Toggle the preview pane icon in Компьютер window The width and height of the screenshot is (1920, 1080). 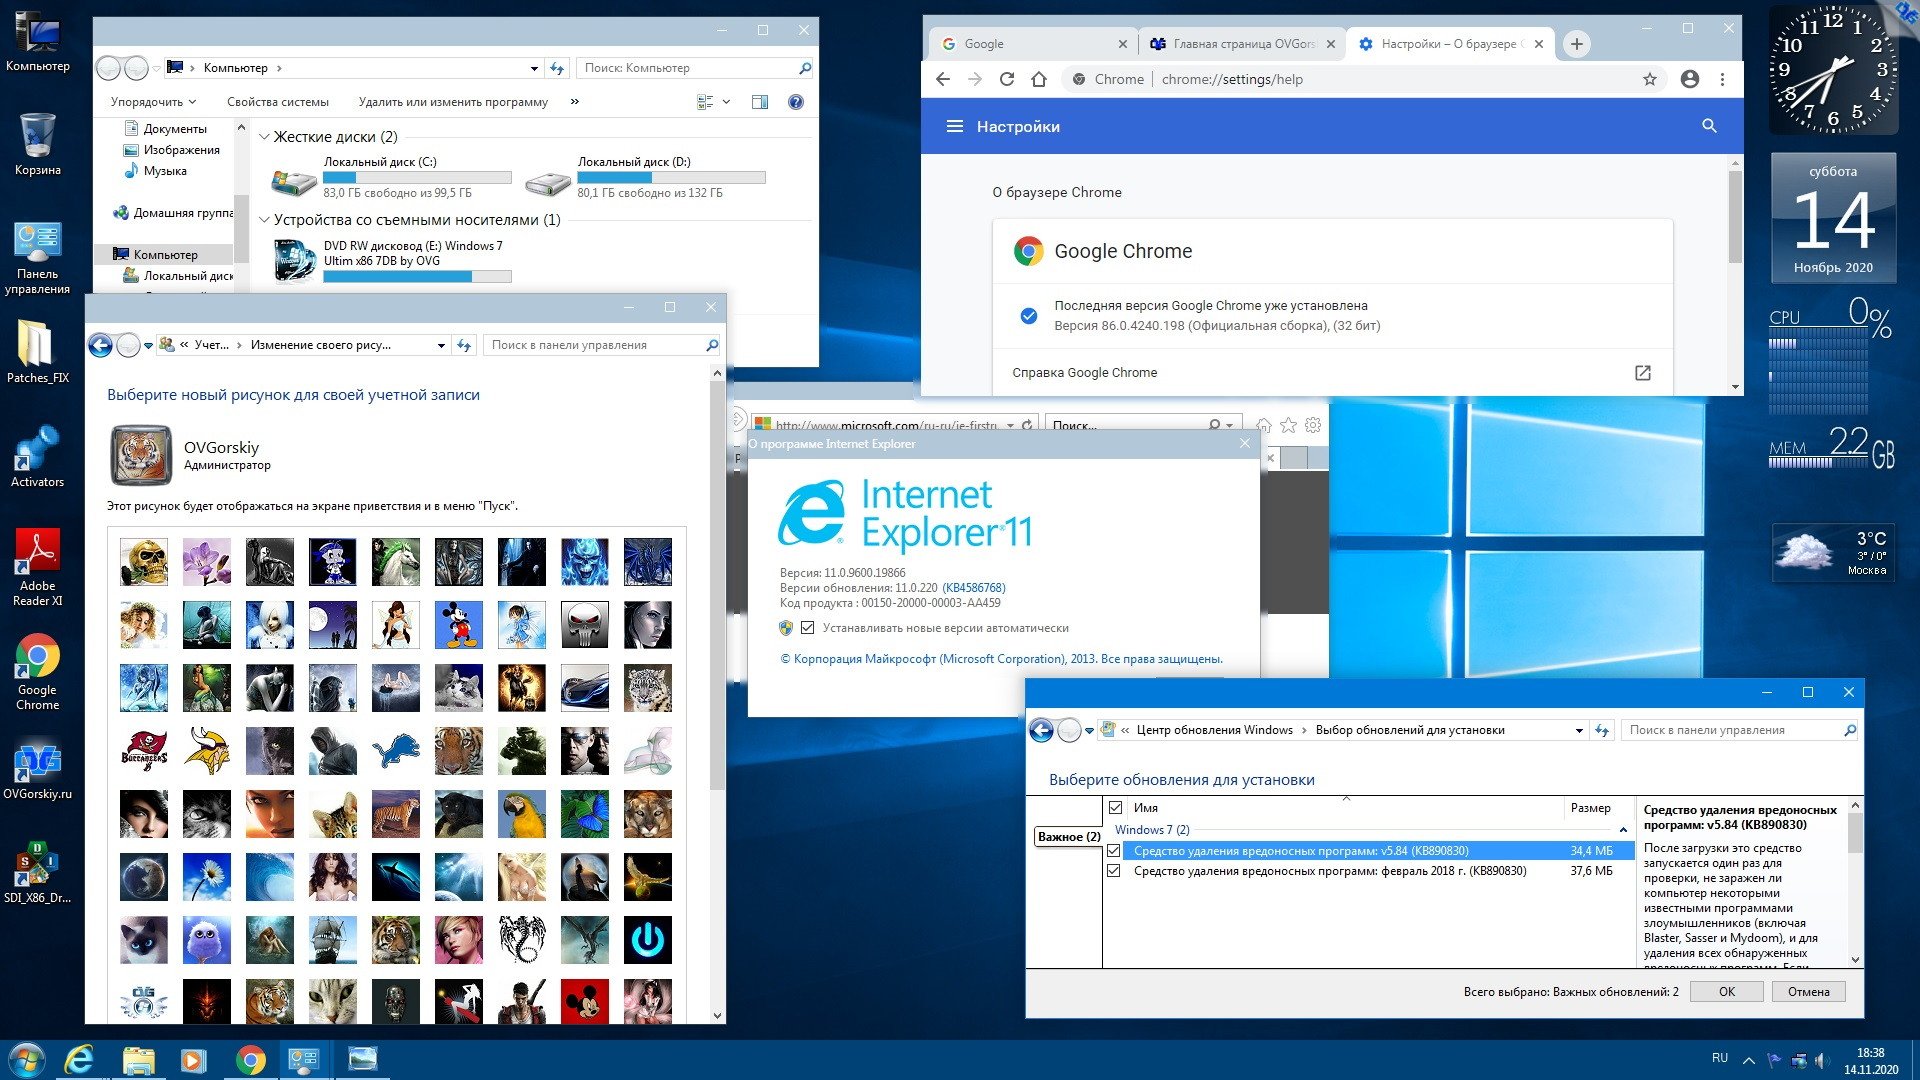tap(760, 102)
